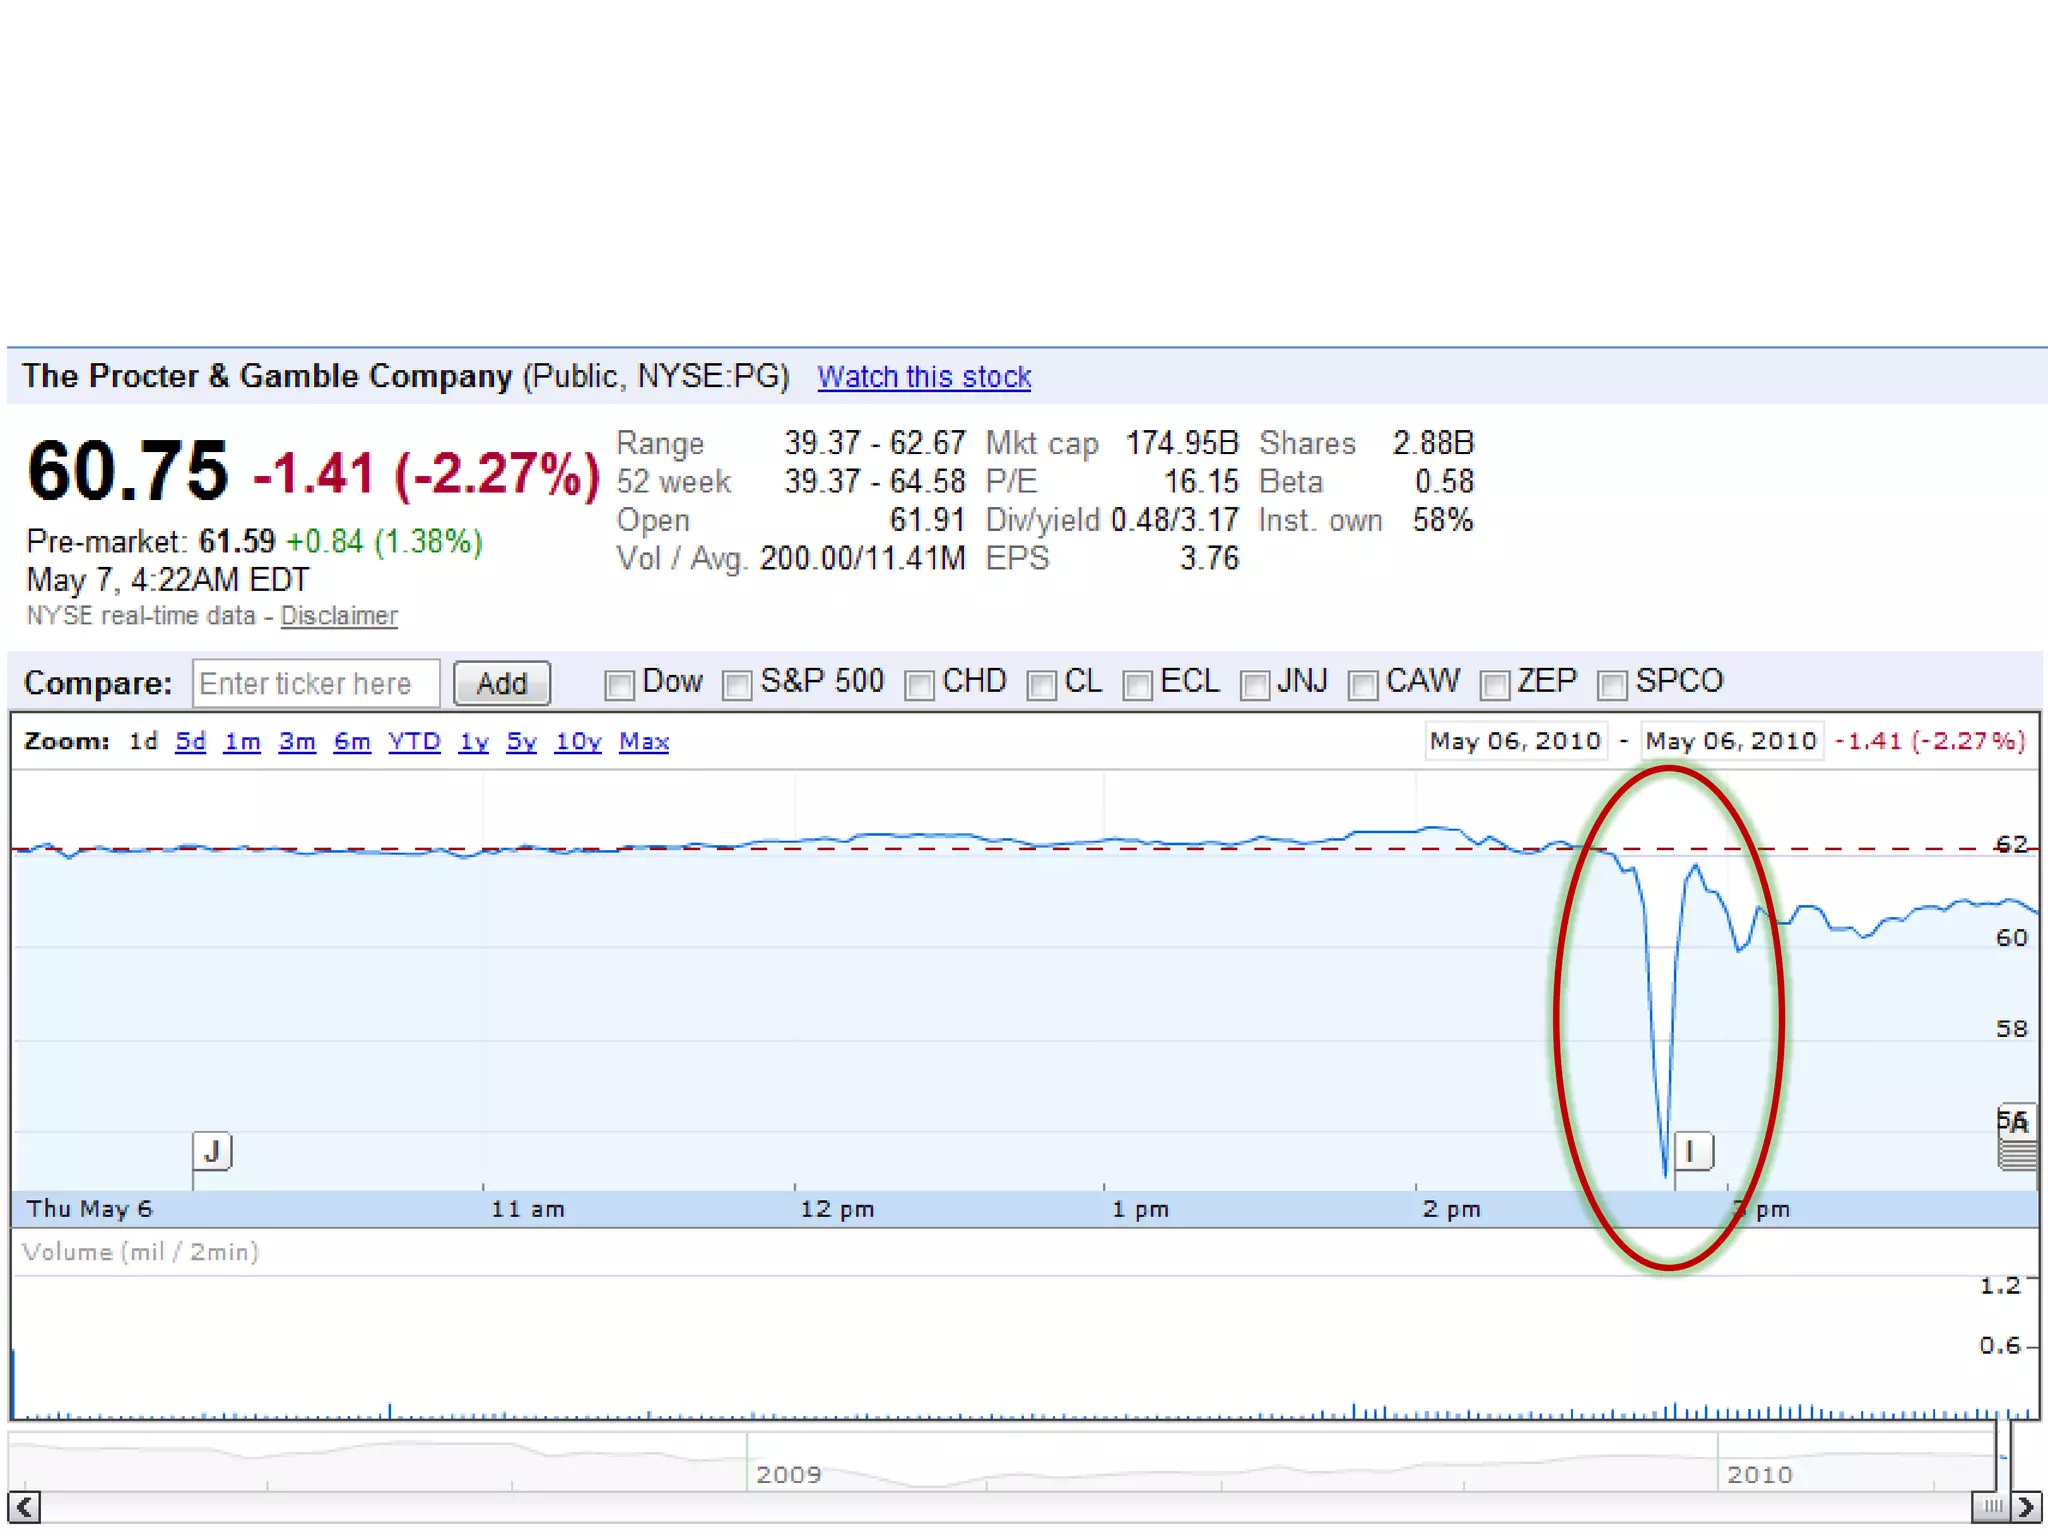This screenshot has width=2048, height=1536.
Task: Enable the Dow comparison checkbox
Action: 619,685
